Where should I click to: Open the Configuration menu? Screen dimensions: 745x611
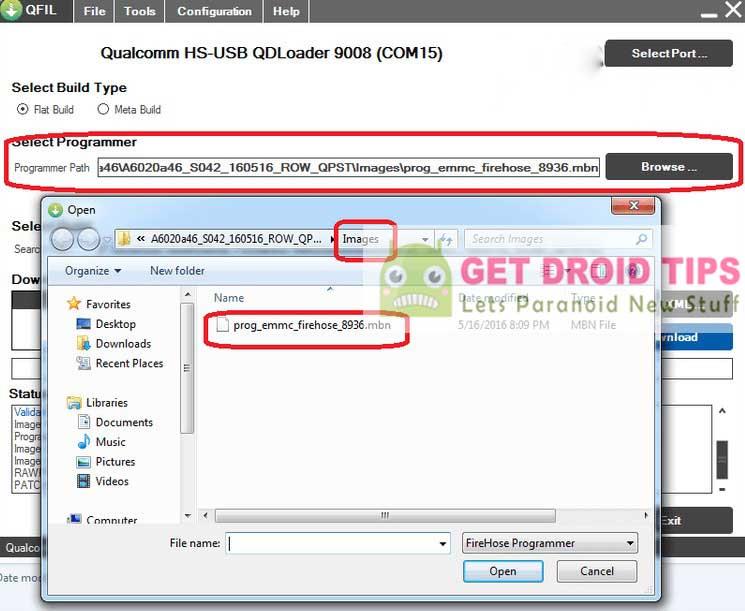[214, 11]
